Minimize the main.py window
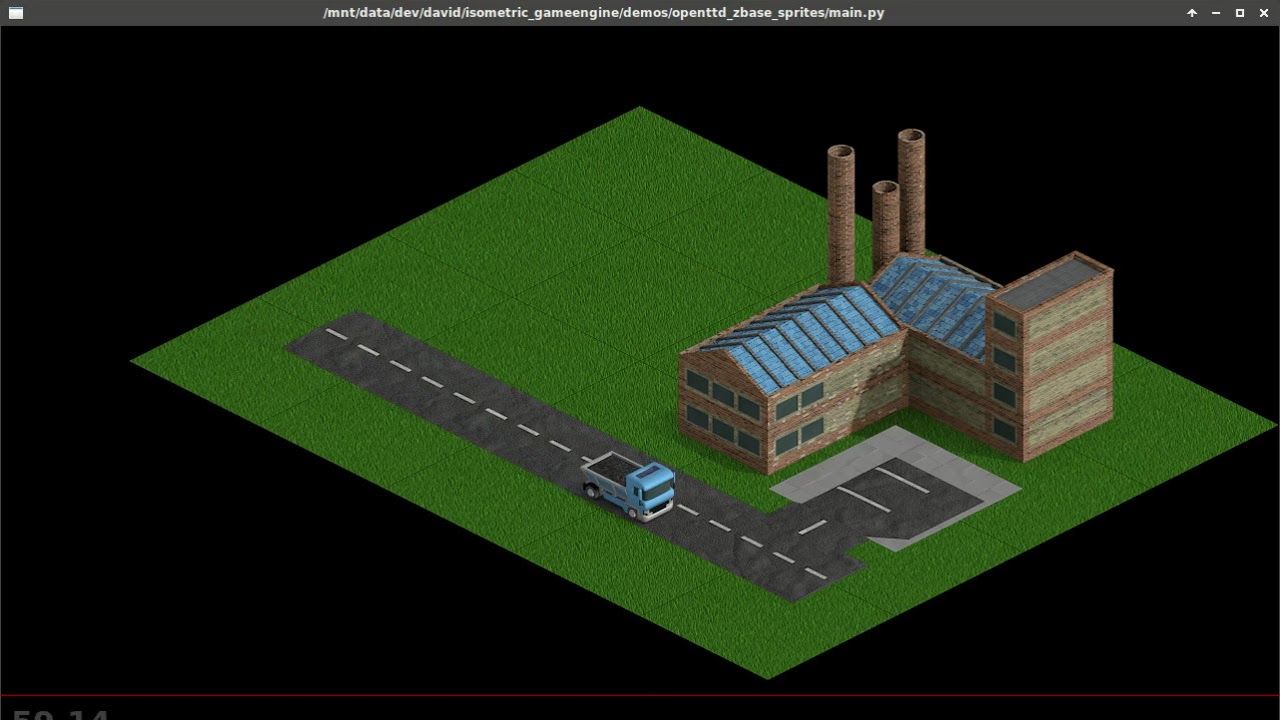Screen dimensions: 1280x720 coord(1216,13)
